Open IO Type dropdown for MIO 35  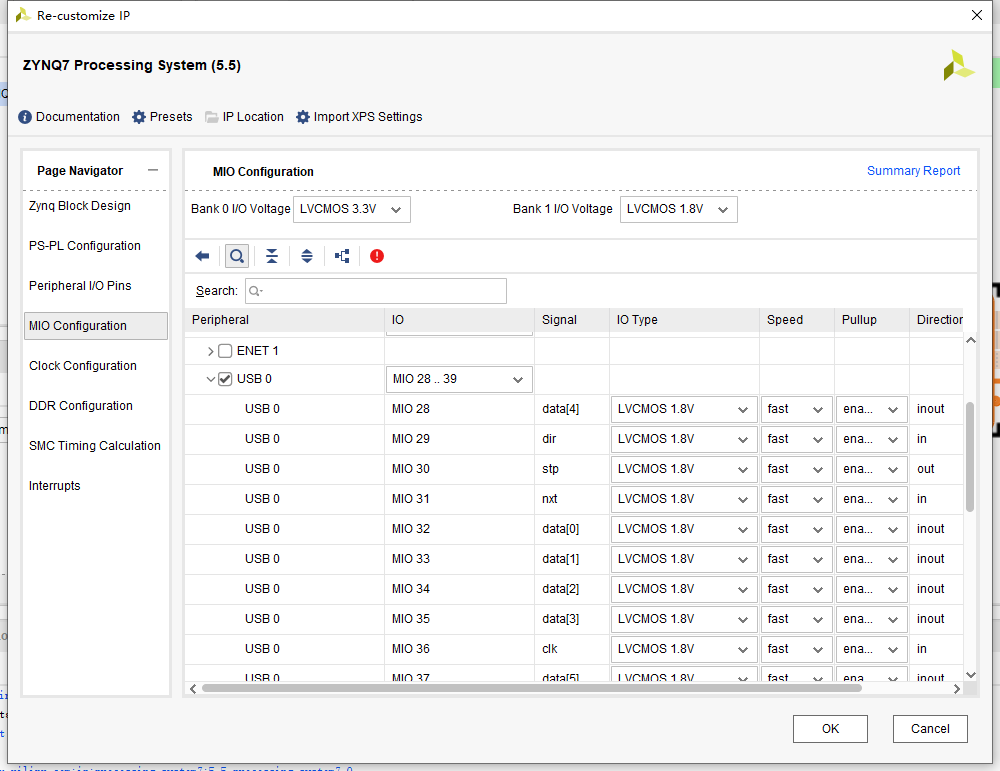684,619
